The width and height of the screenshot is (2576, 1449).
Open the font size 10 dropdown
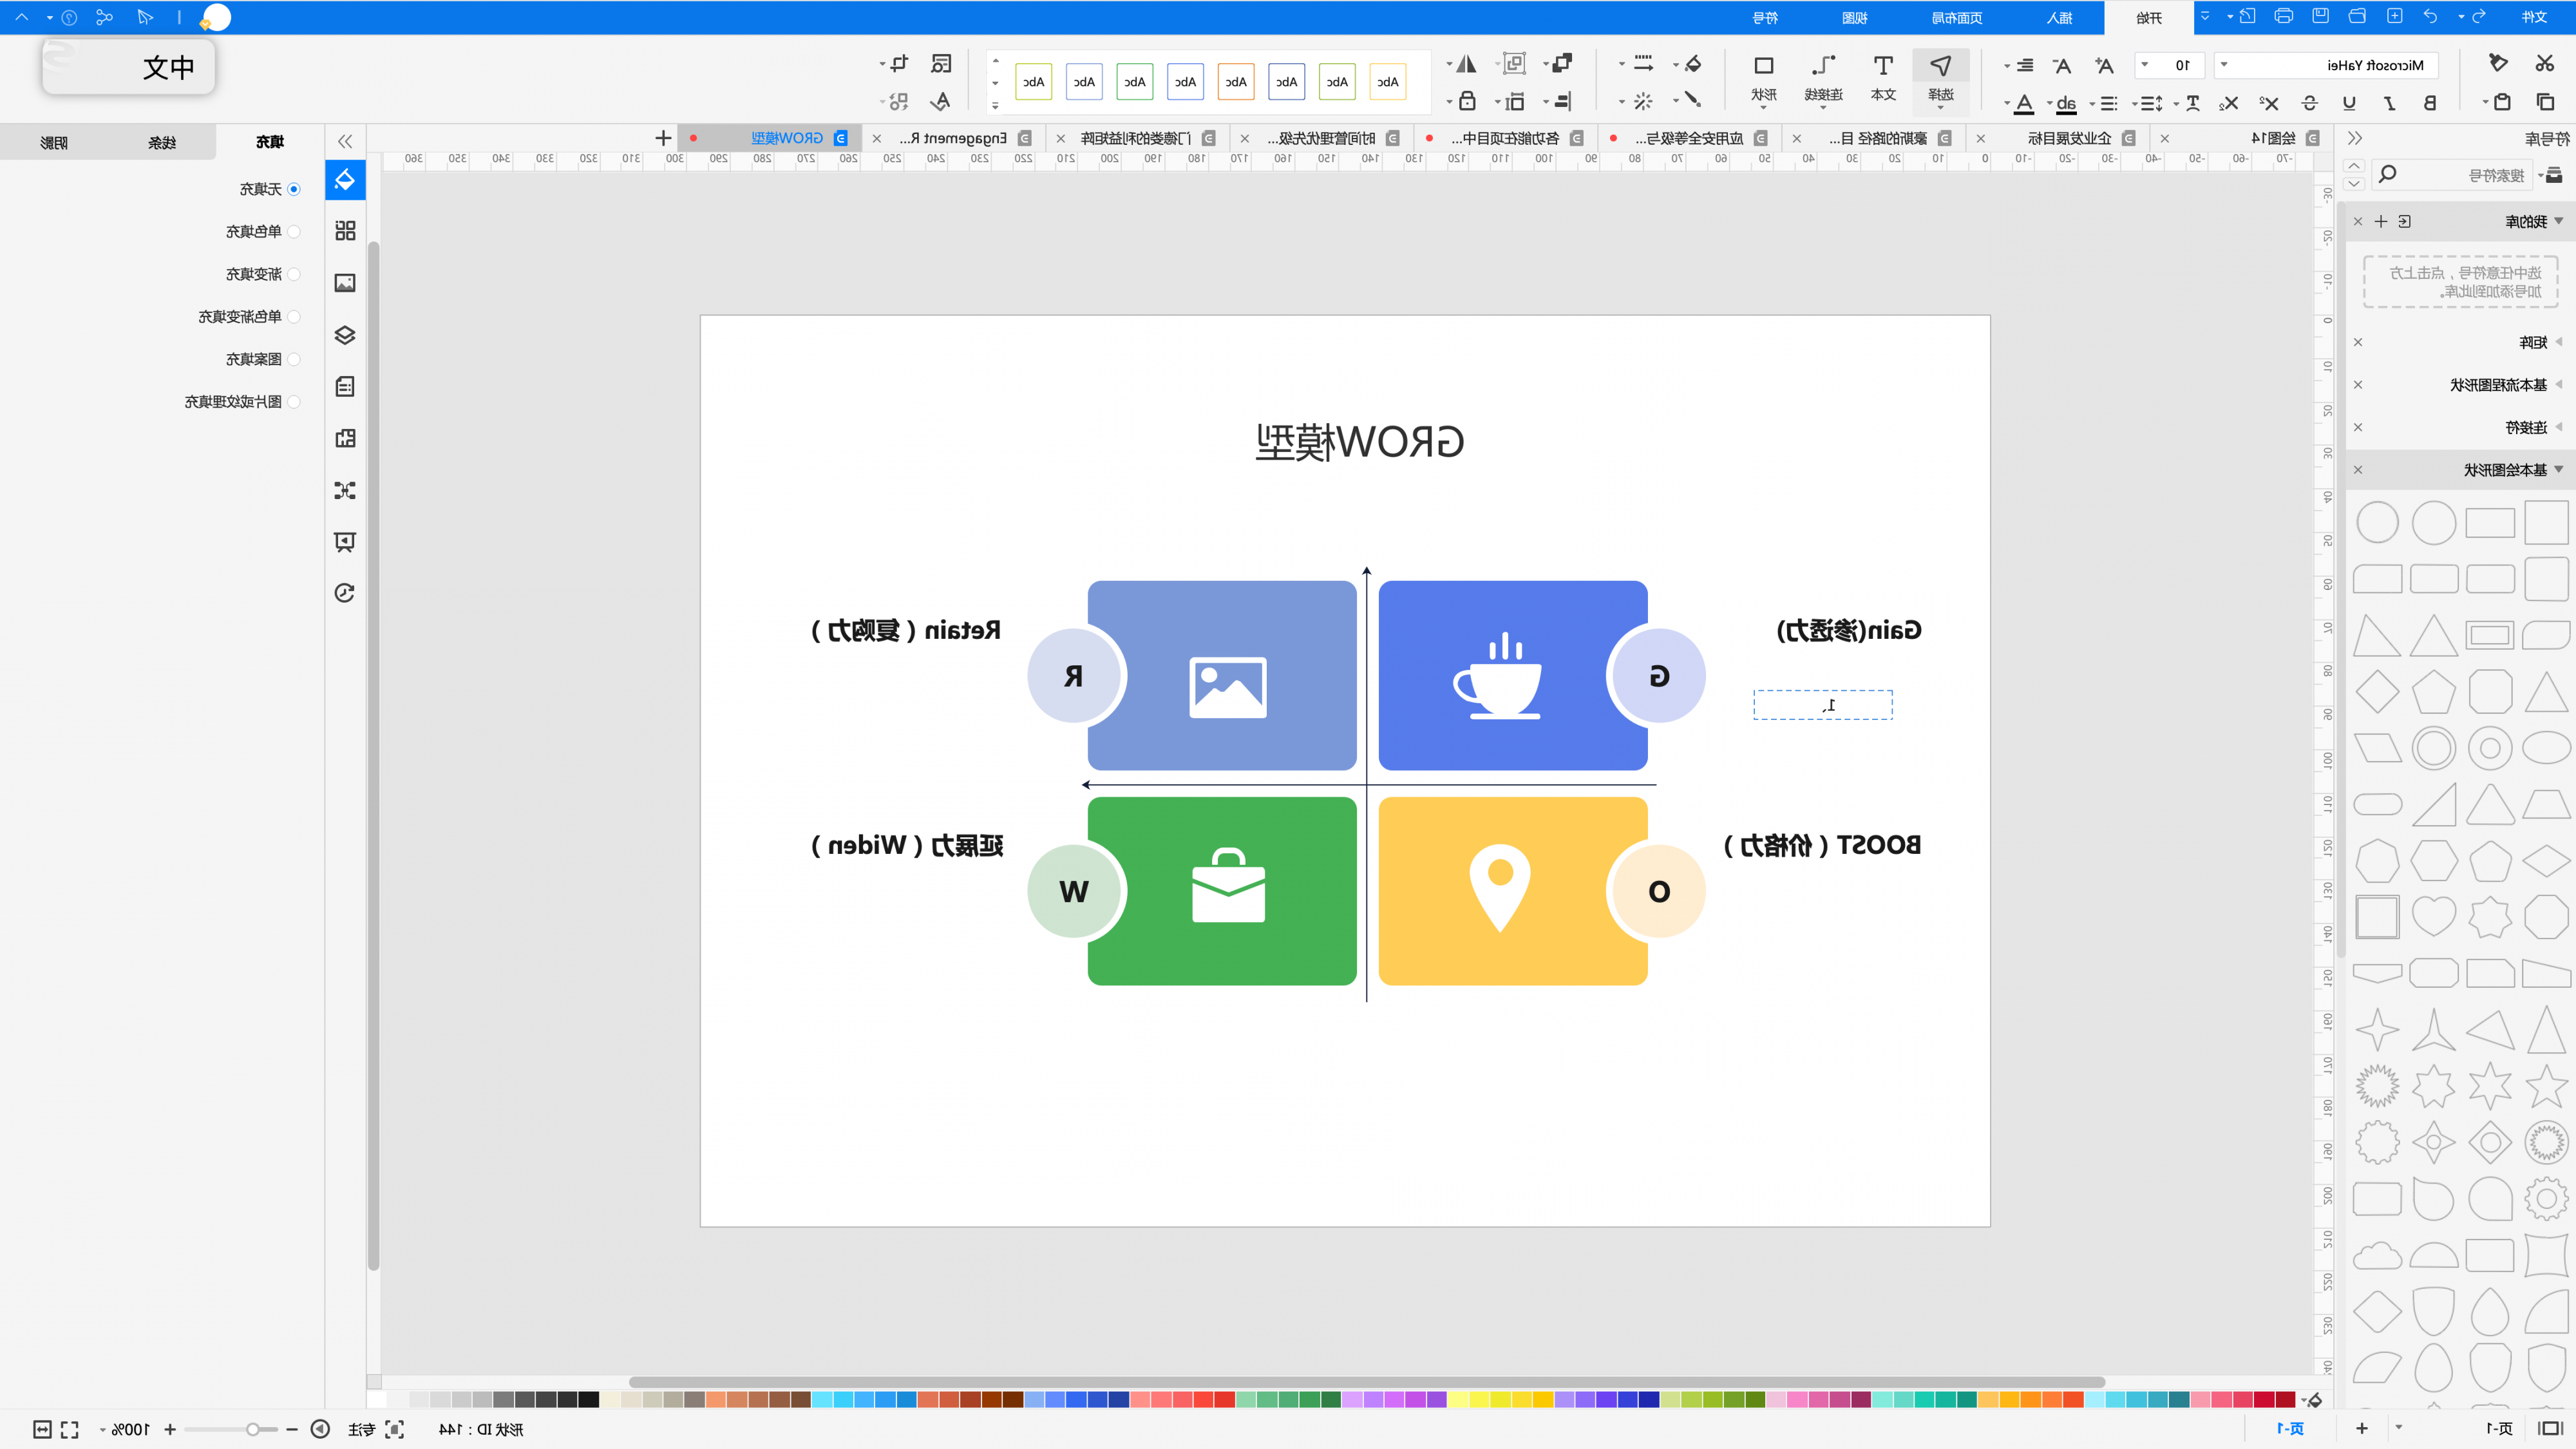tap(2144, 65)
